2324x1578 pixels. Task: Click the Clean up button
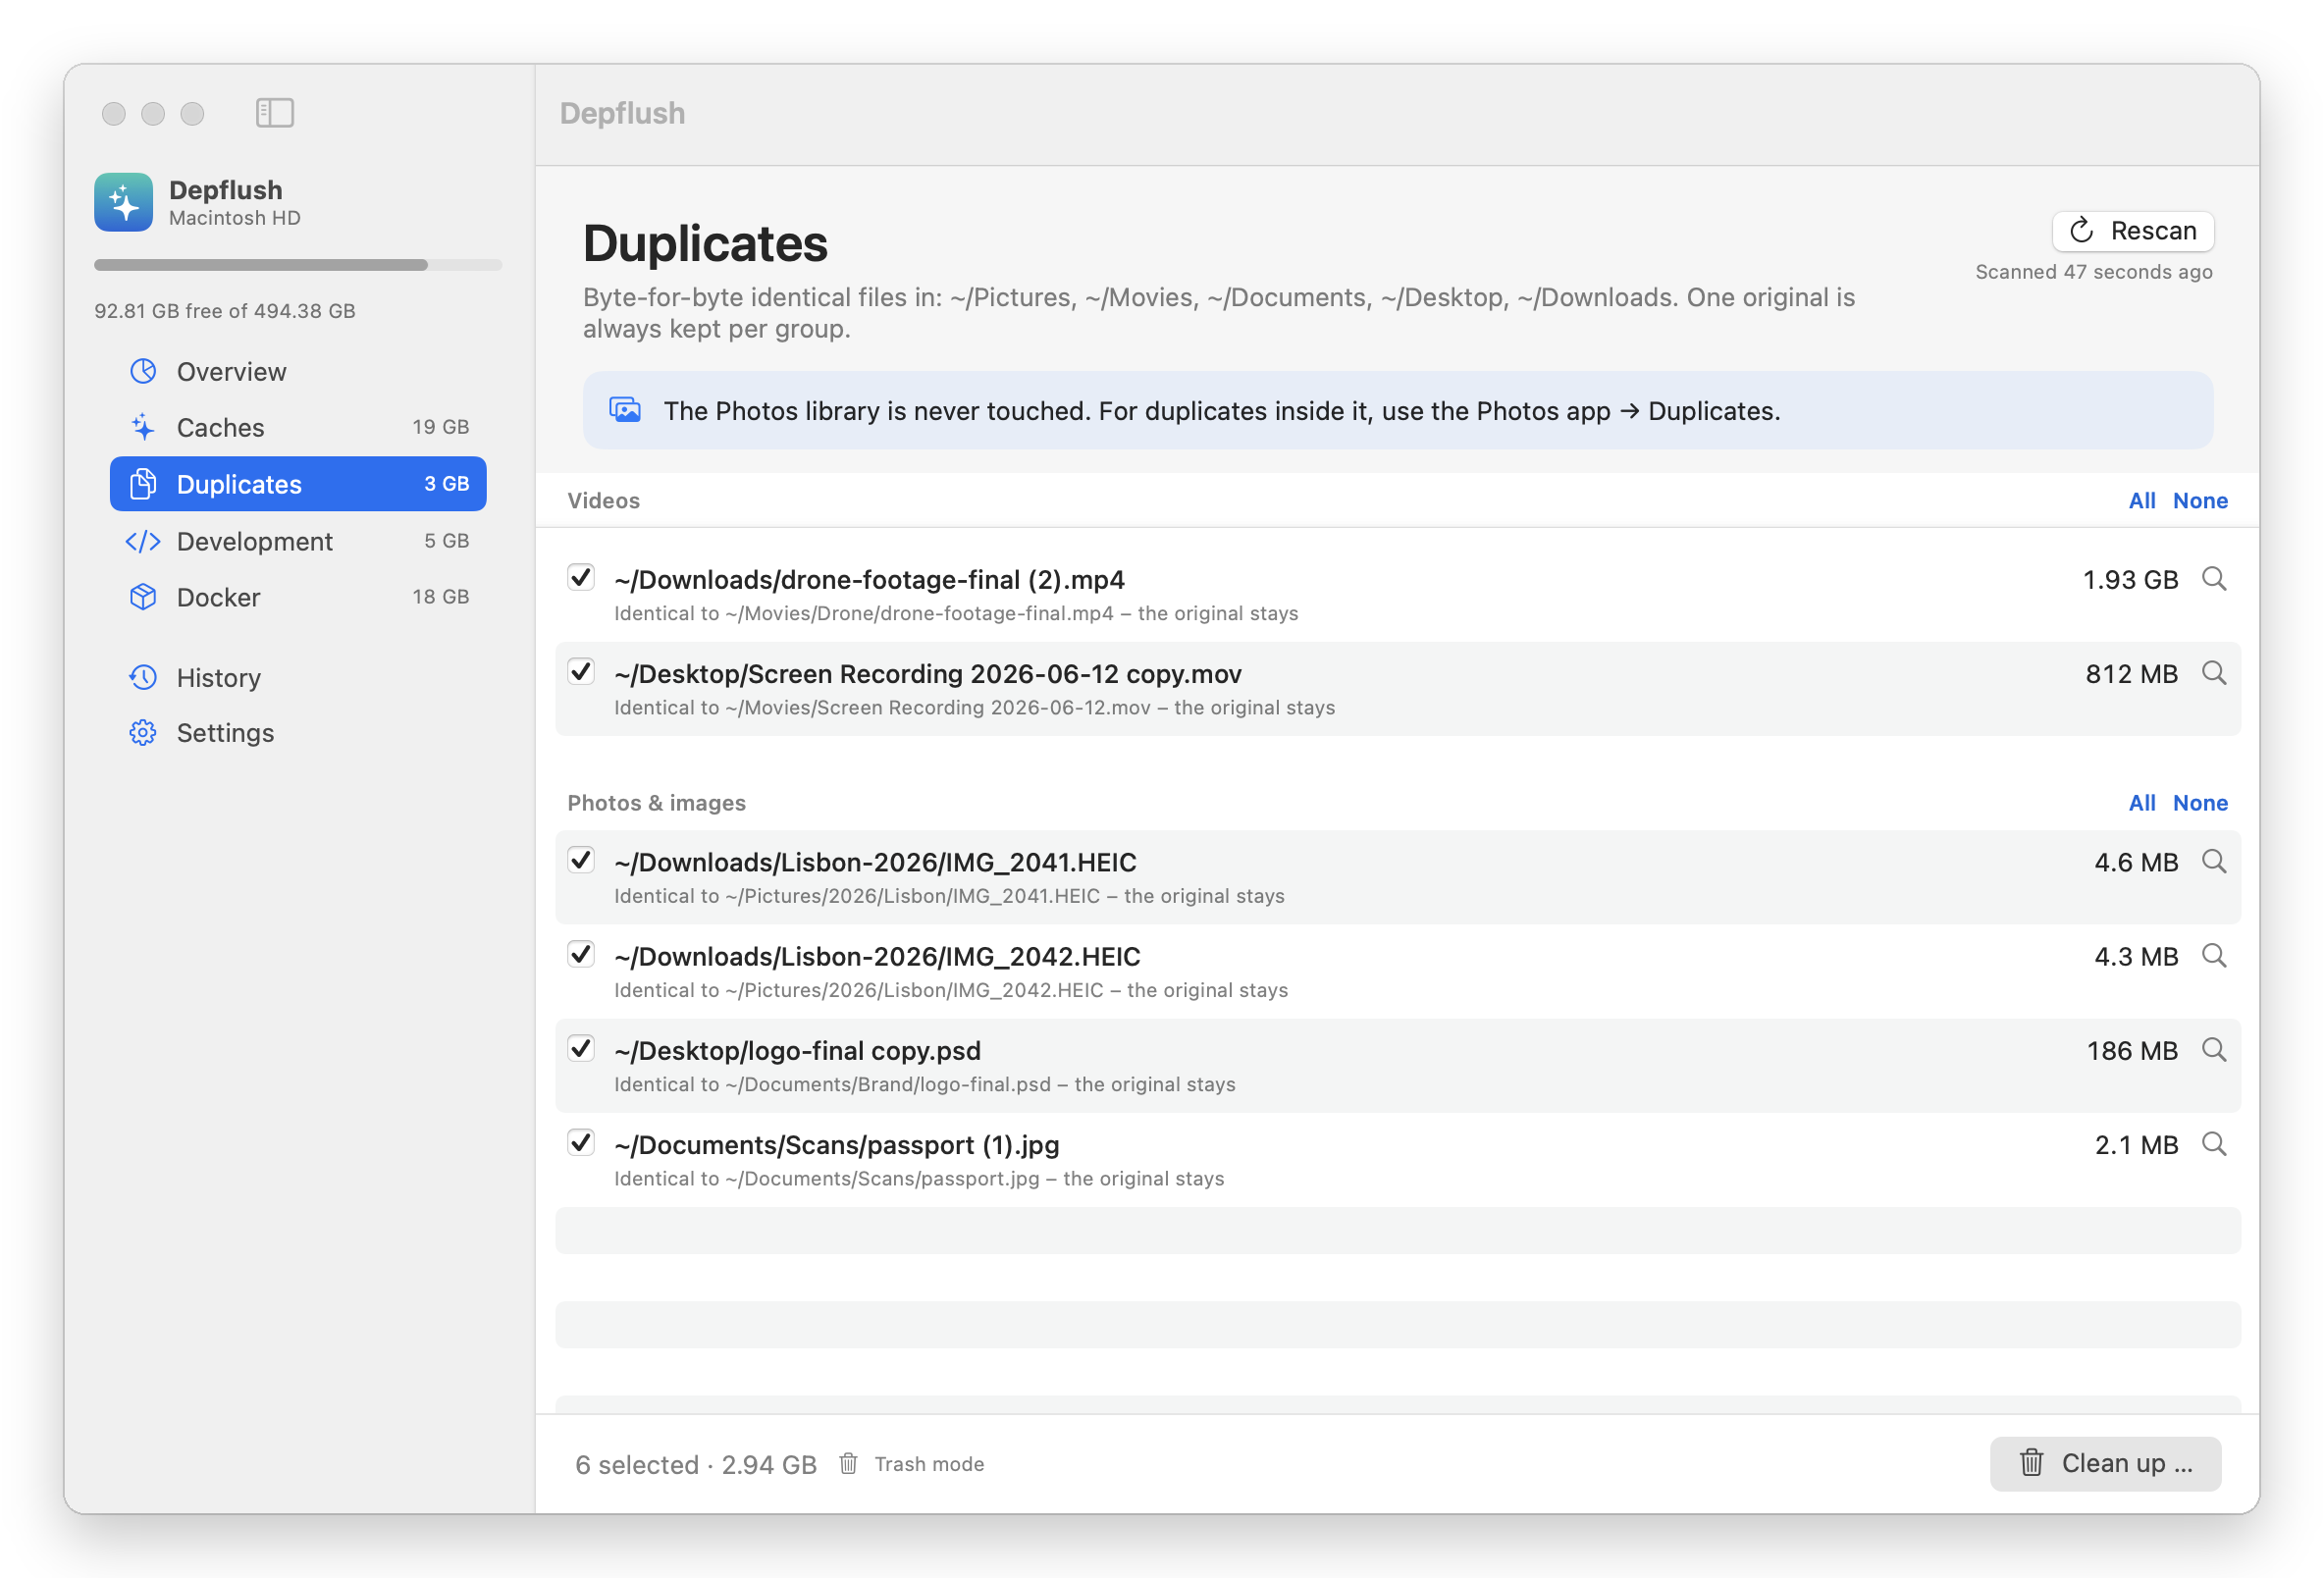2105,1464
